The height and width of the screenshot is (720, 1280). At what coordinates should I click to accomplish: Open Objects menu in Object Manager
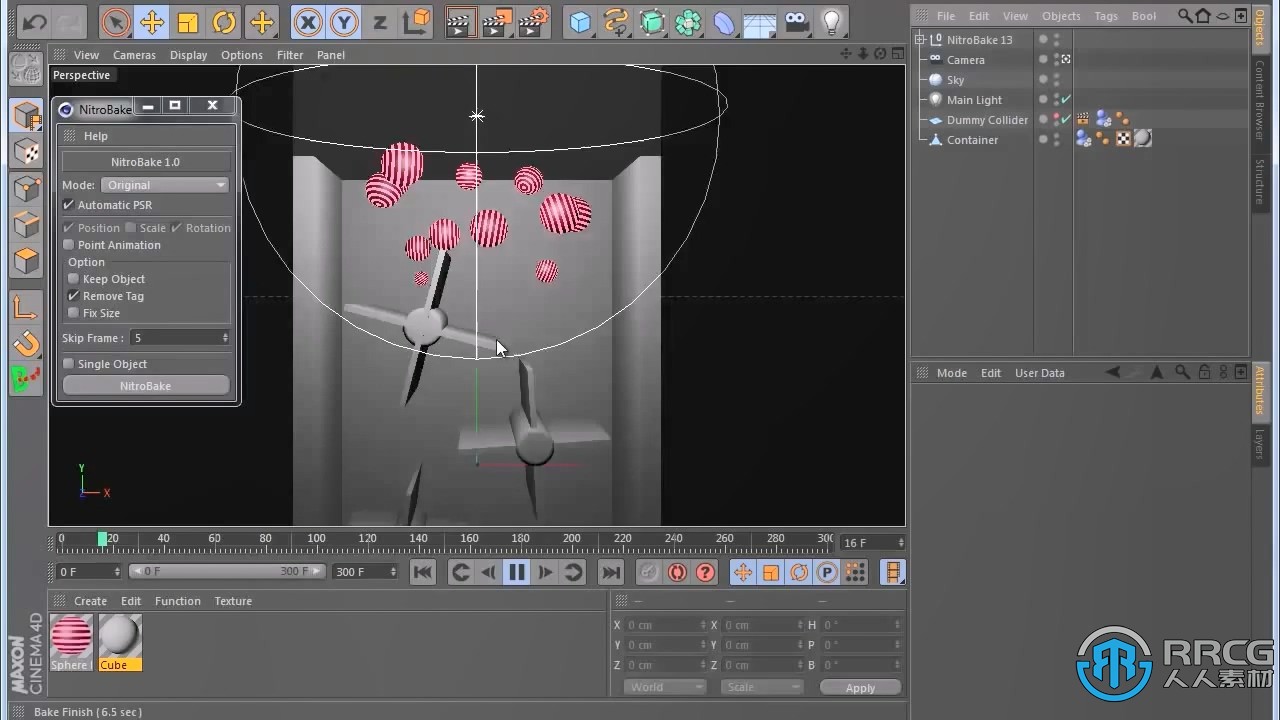(x=1061, y=16)
